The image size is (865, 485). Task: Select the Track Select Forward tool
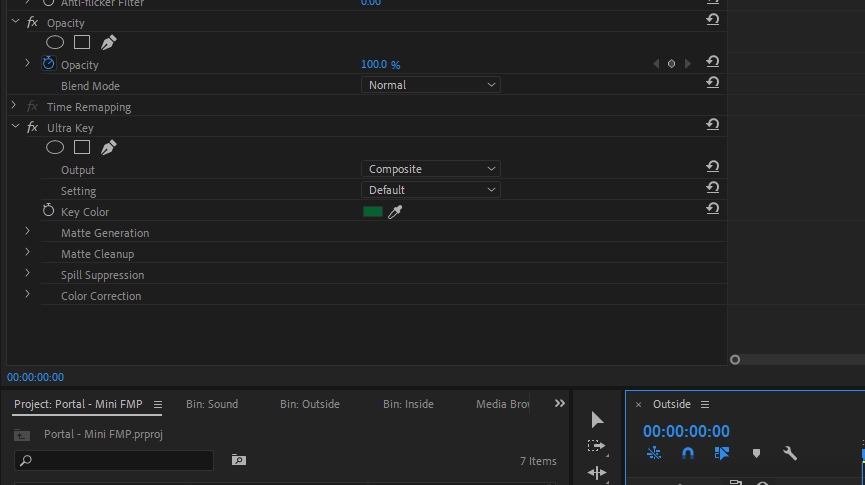(596, 446)
